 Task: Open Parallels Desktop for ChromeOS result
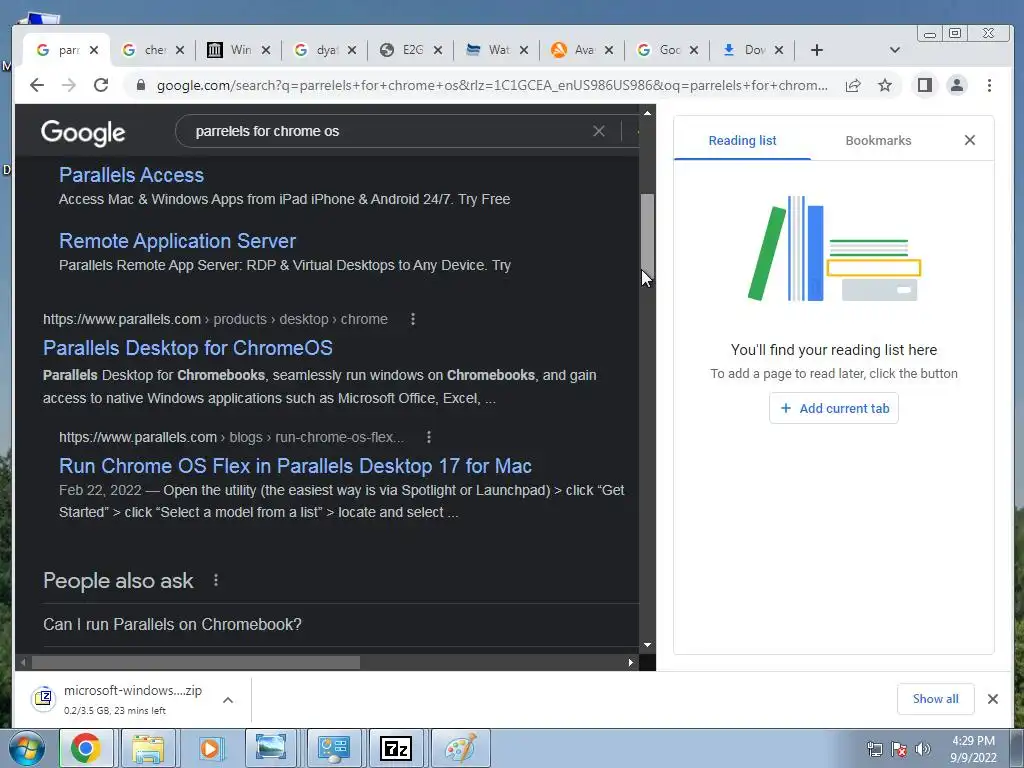pyautogui.click(x=187, y=348)
